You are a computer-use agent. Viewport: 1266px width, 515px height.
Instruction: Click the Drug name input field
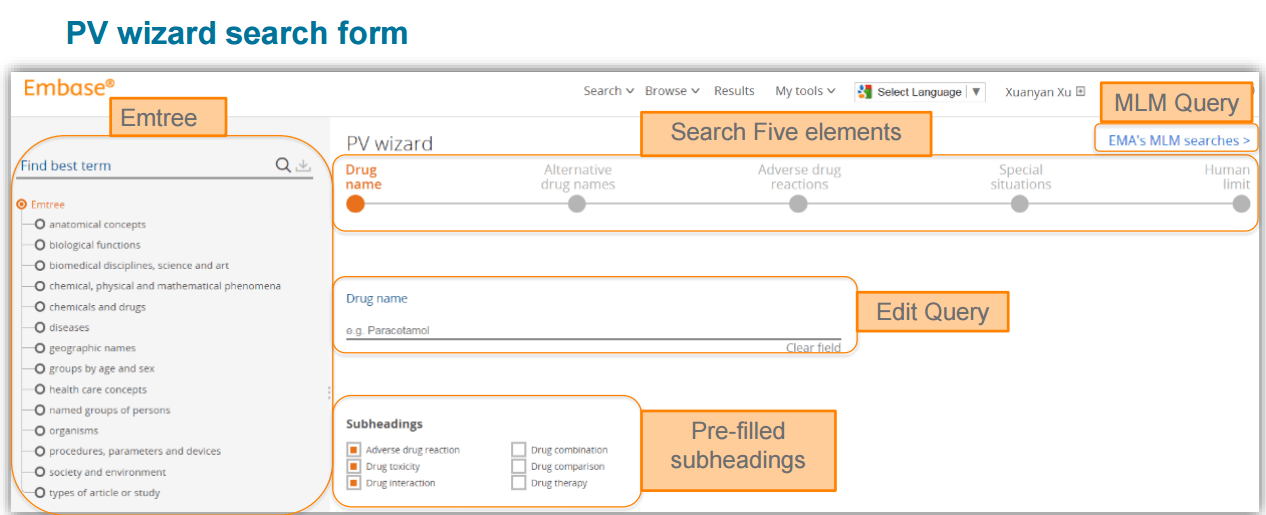[x=592, y=329]
